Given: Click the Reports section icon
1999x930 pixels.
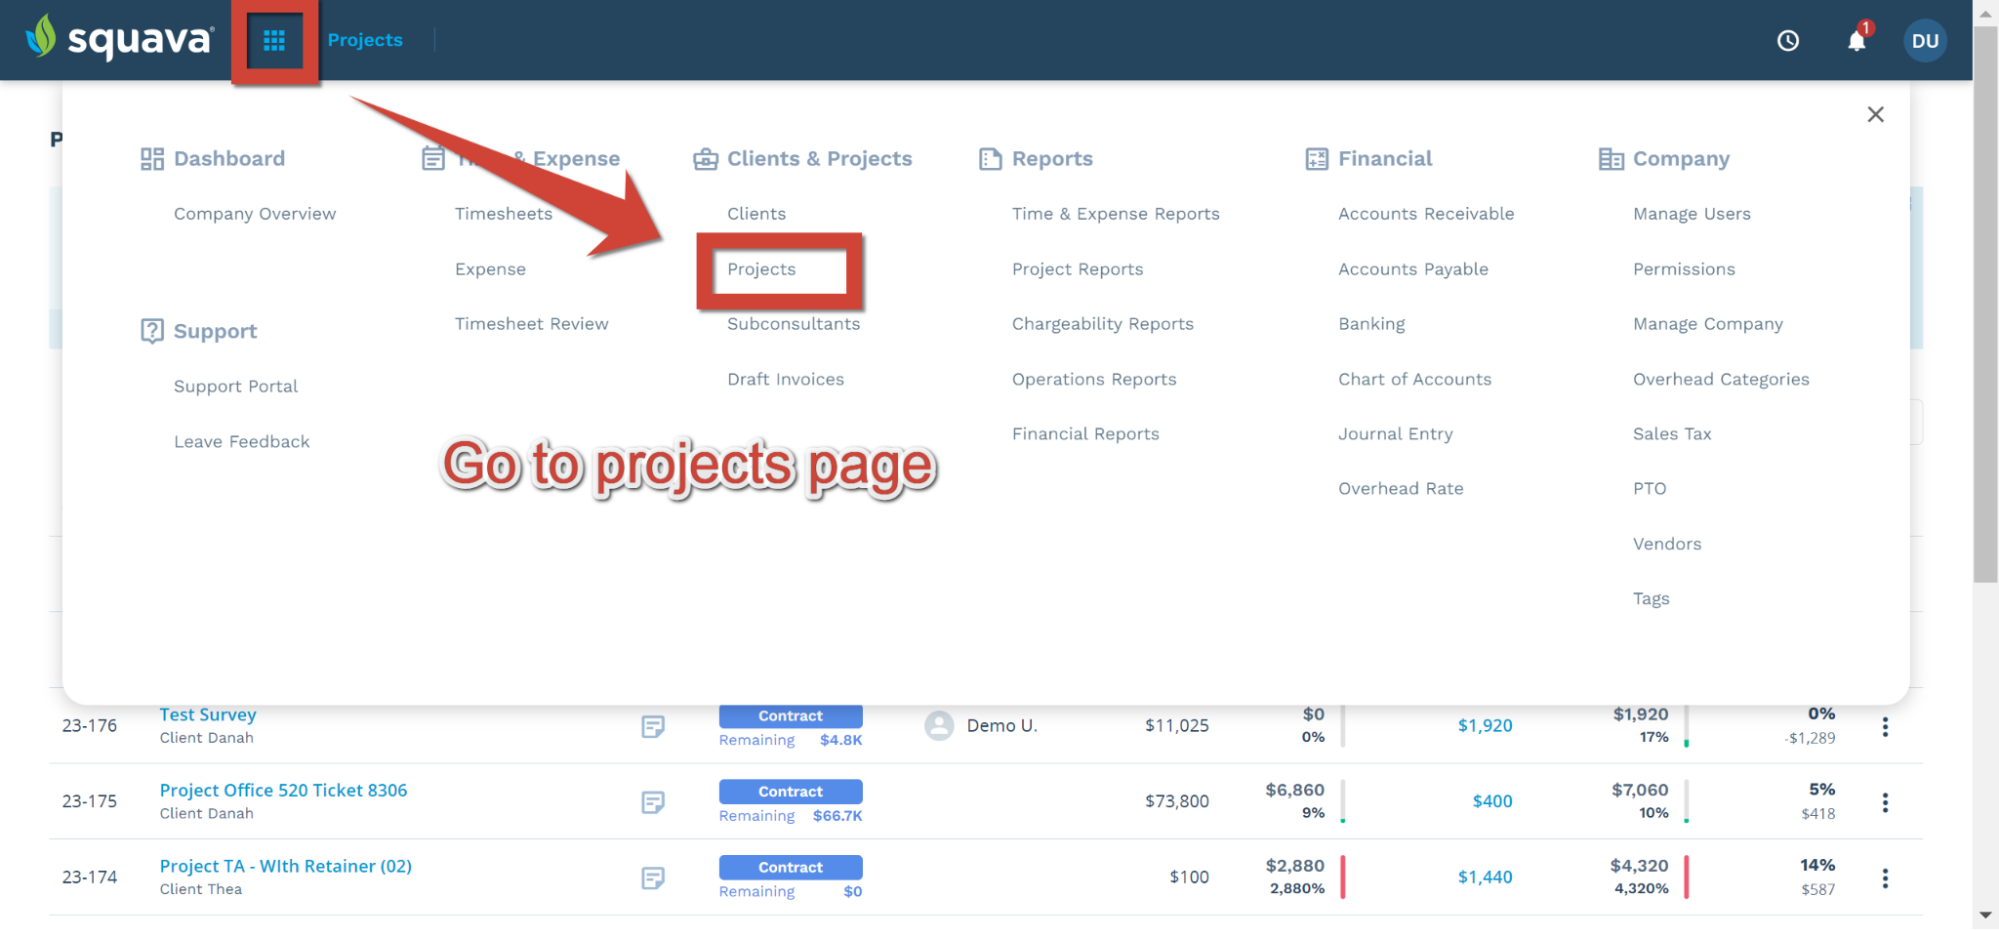Looking at the screenshot, I should pos(990,159).
